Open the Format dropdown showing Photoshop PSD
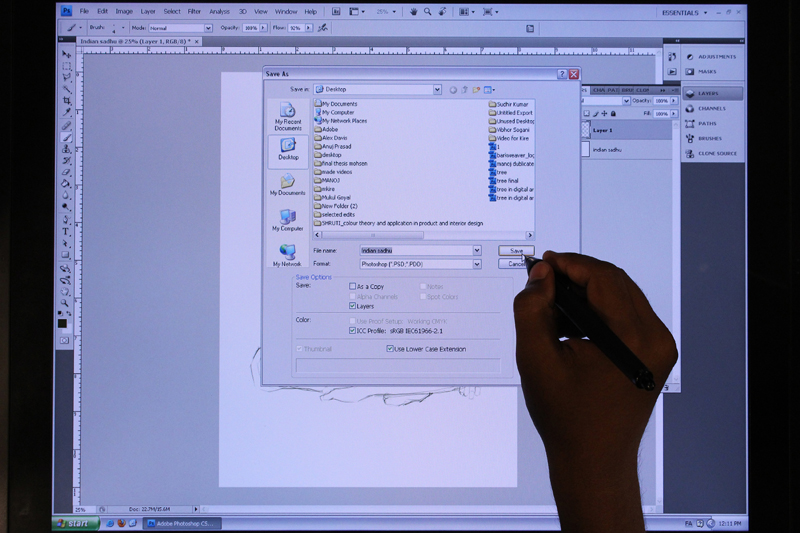This screenshot has height=533, width=800. (477, 264)
